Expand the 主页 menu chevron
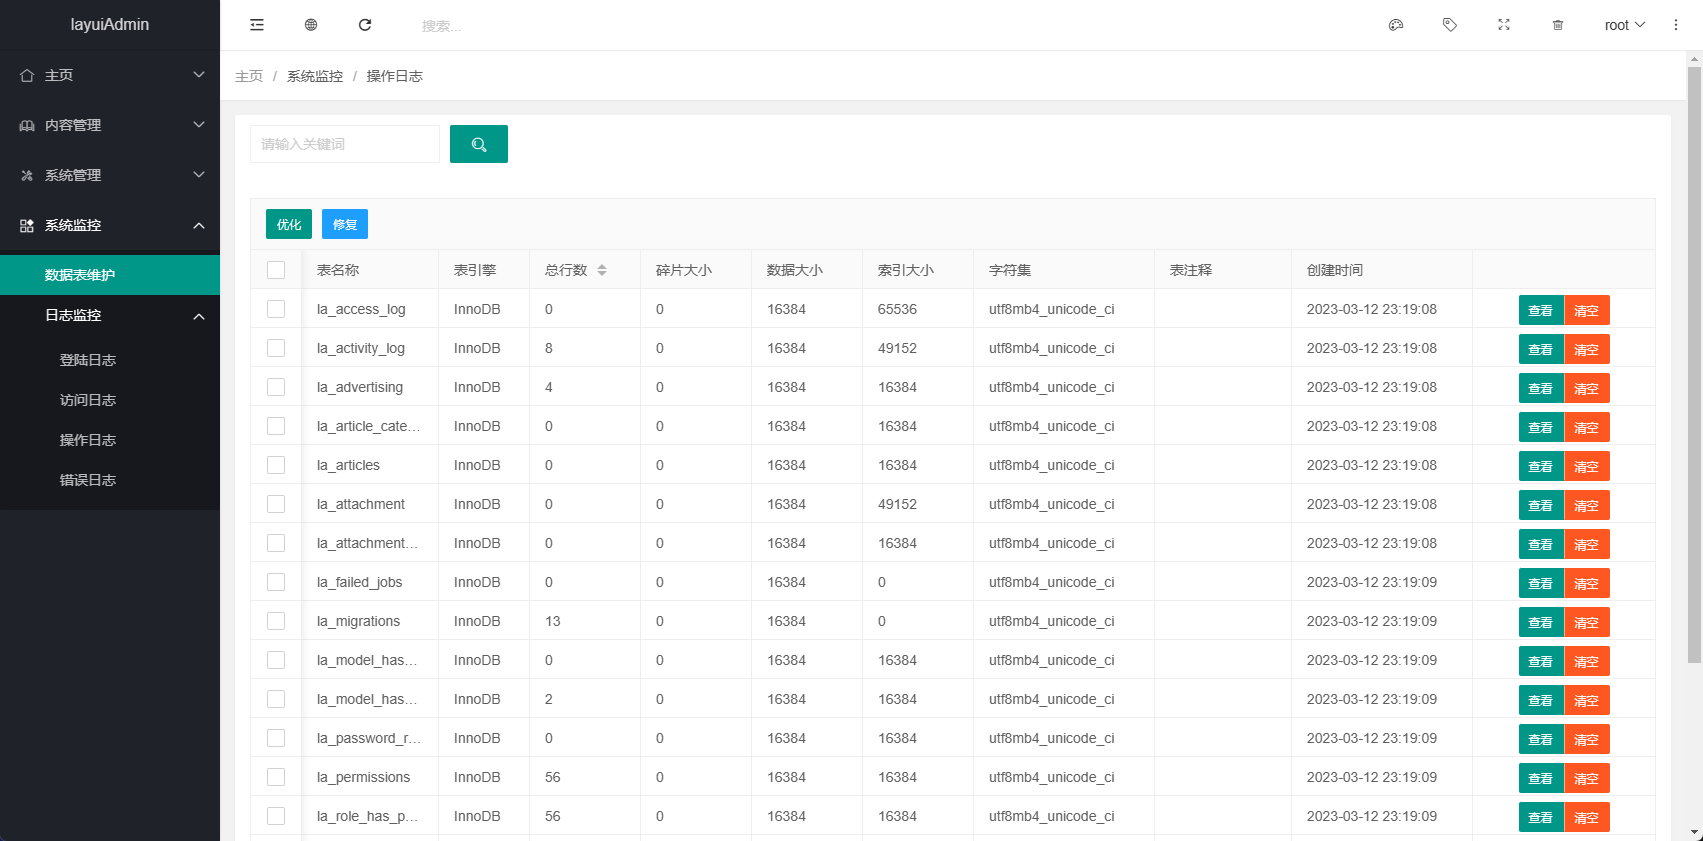This screenshot has height=841, width=1703. 199,75
